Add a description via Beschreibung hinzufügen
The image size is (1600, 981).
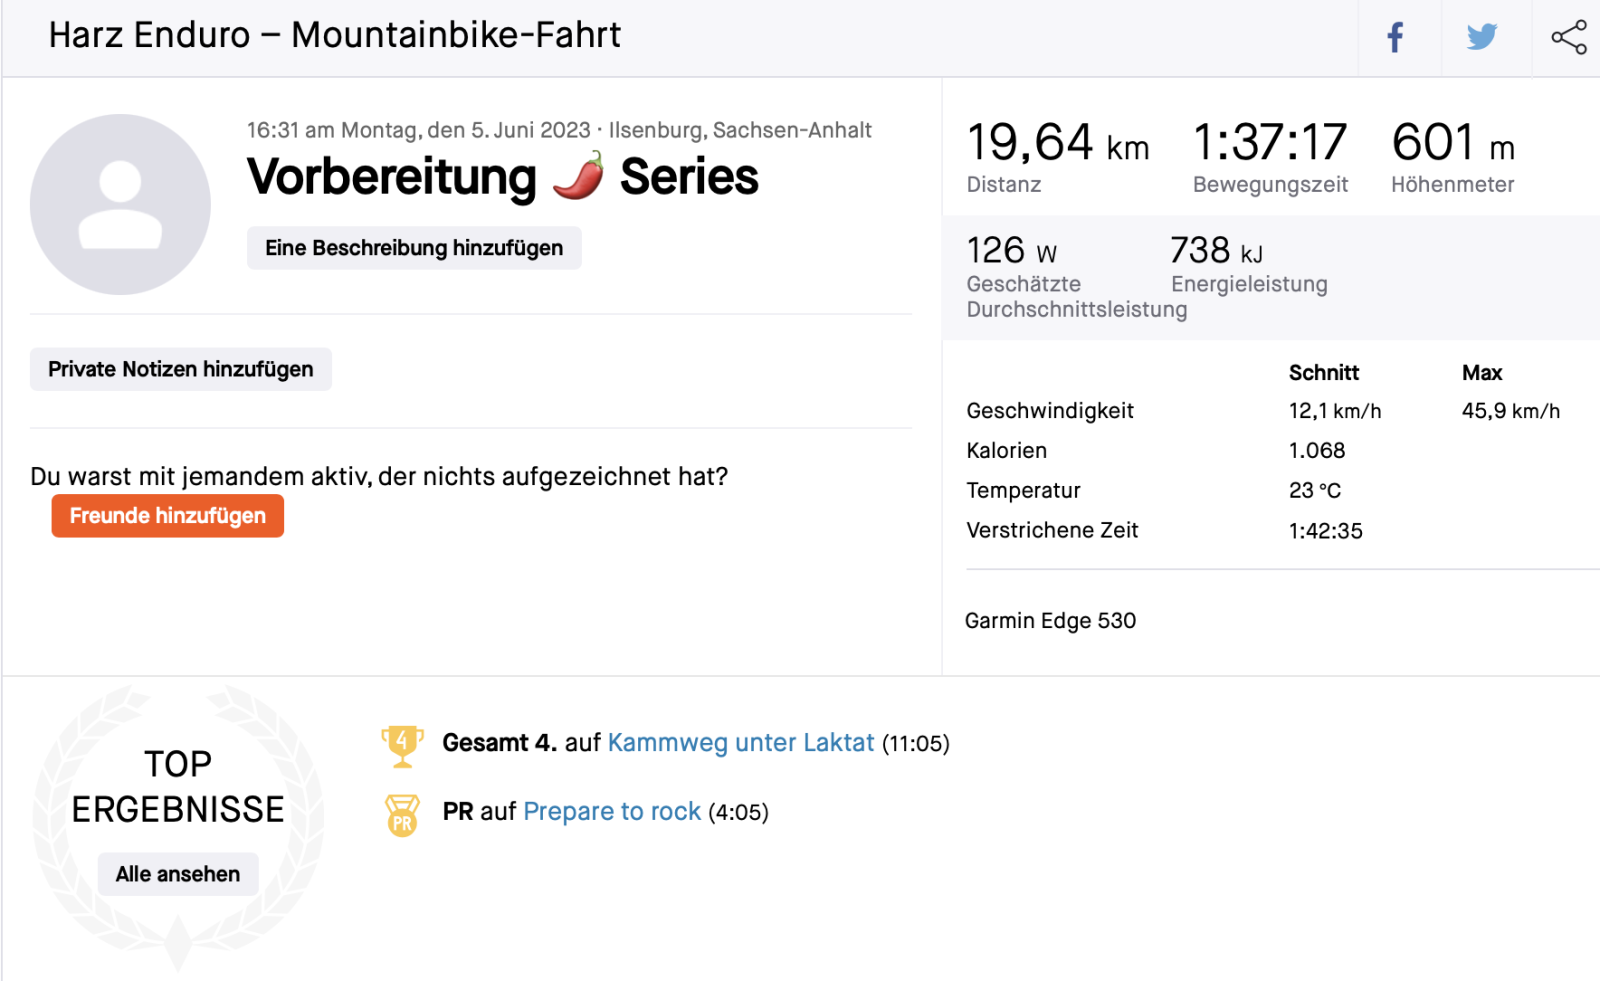click(x=414, y=248)
